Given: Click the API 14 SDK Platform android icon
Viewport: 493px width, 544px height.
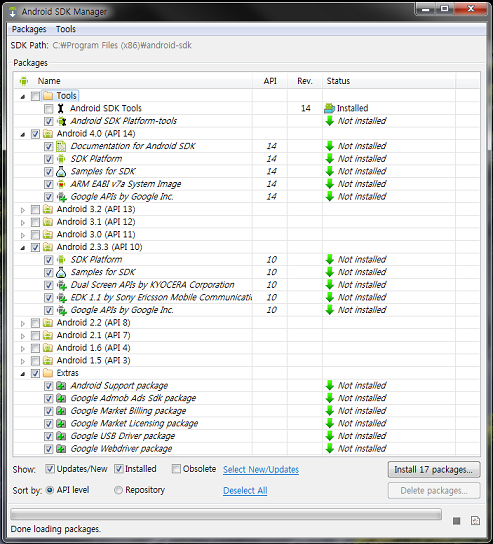Looking at the screenshot, I should coord(61,159).
